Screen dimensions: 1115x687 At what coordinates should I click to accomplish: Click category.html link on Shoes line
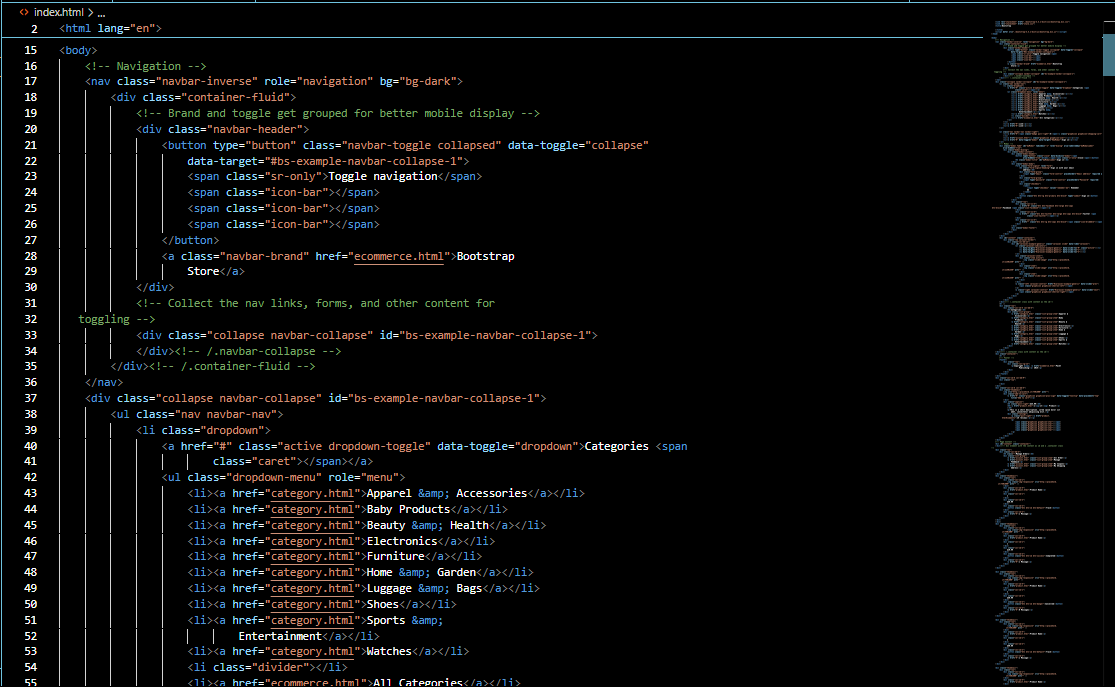point(313,604)
